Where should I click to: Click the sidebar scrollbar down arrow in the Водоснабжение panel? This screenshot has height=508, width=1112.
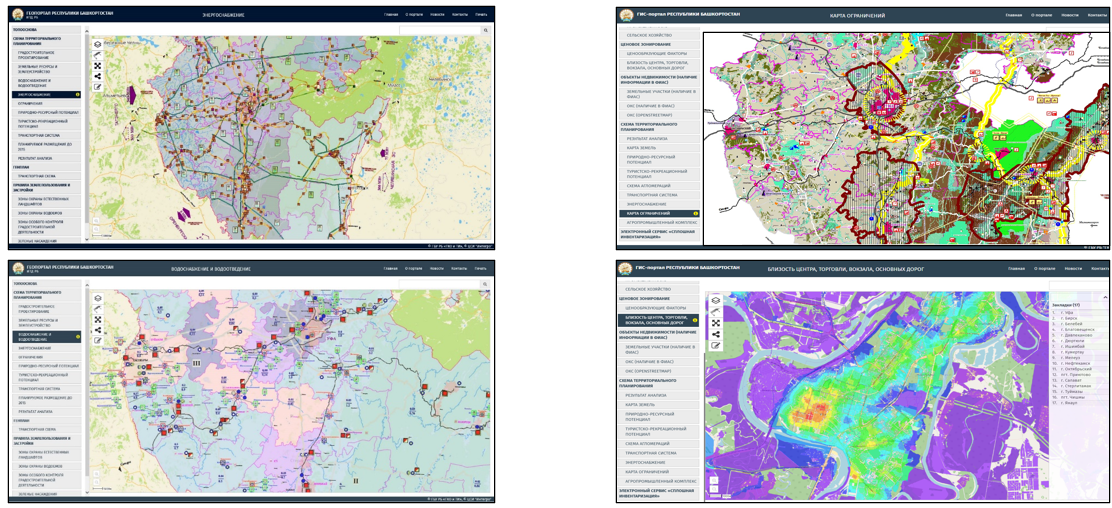(x=88, y=493)
